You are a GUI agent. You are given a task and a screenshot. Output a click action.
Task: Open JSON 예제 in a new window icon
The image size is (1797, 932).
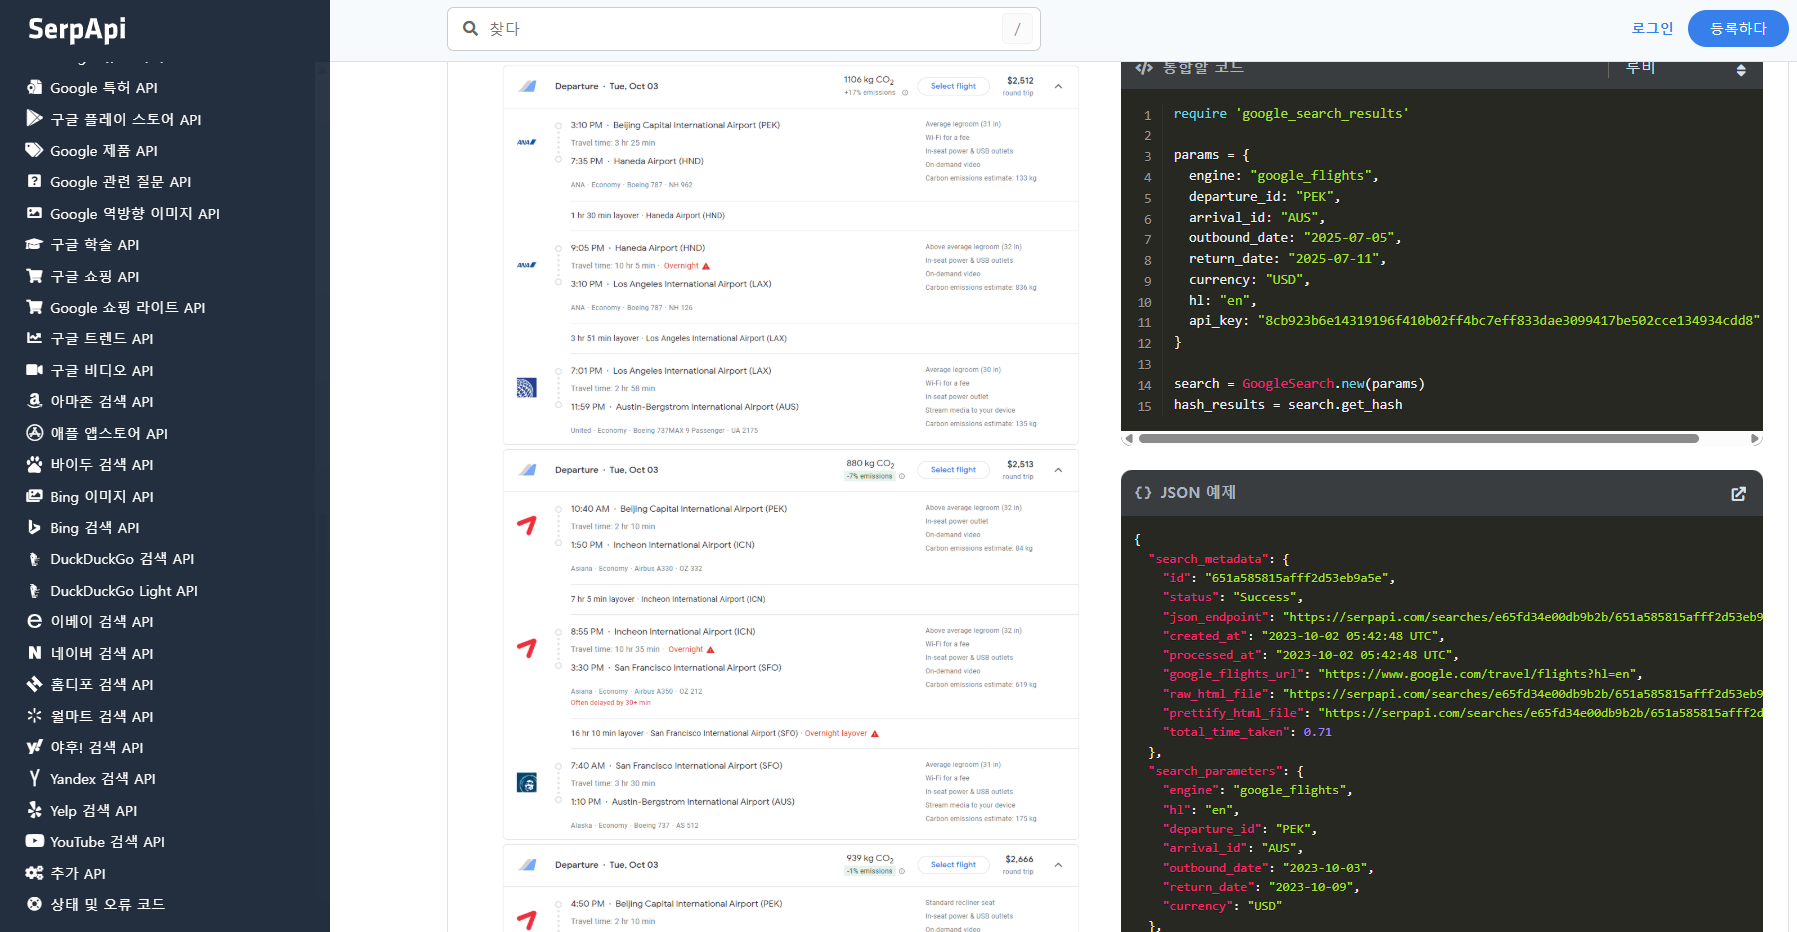(x=1739, y=493)
